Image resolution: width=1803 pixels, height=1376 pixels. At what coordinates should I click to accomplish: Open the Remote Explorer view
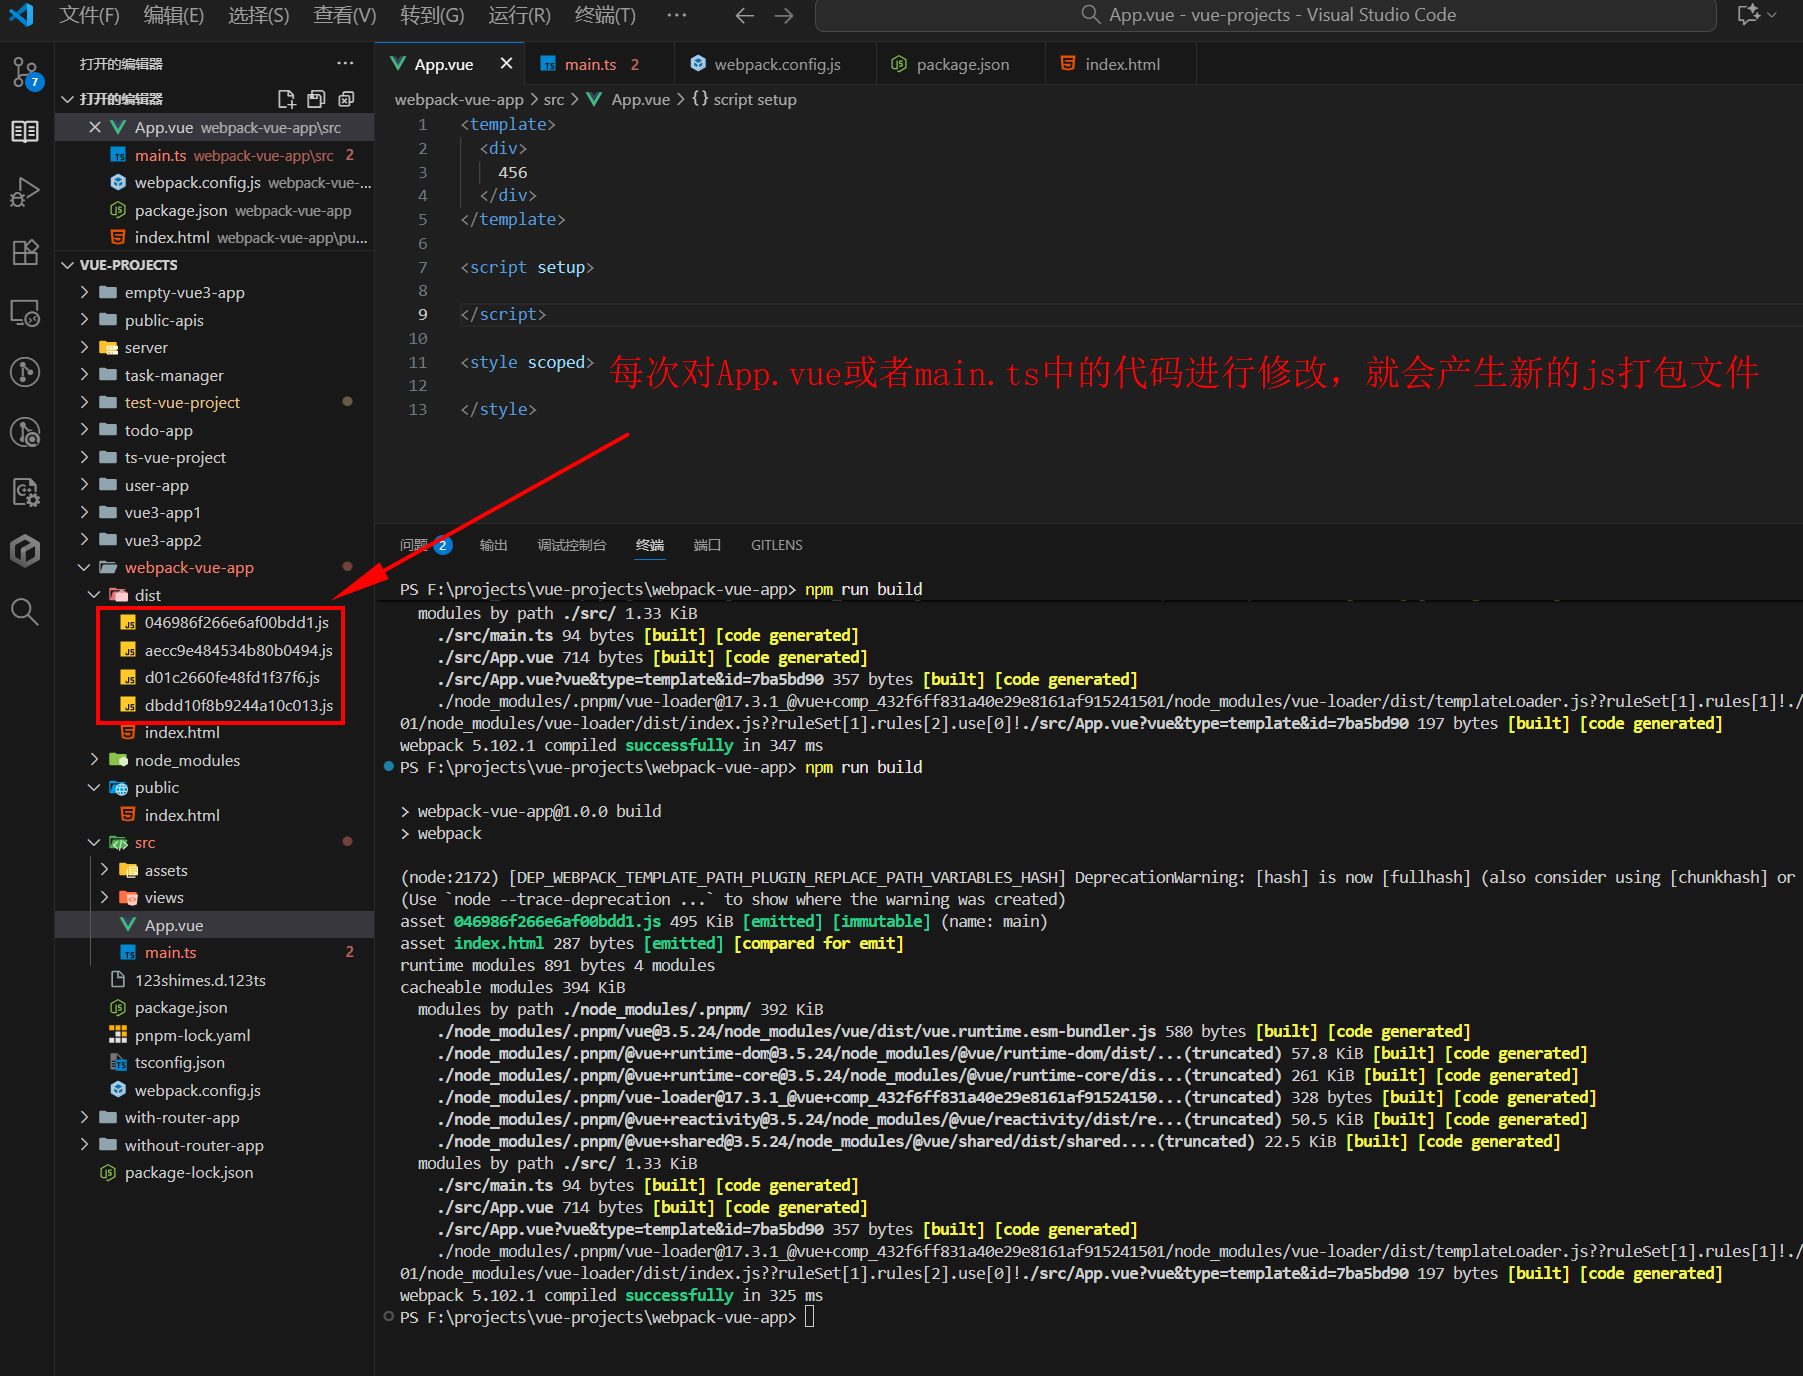(25, 313)
